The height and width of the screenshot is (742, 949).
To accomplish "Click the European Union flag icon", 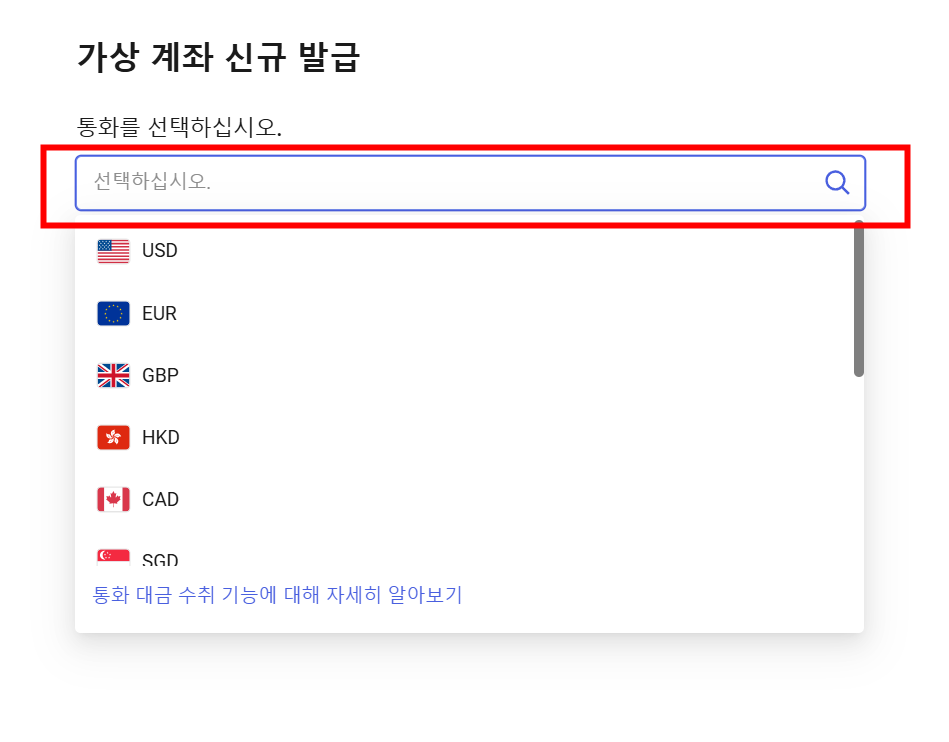I will [113, 314].
